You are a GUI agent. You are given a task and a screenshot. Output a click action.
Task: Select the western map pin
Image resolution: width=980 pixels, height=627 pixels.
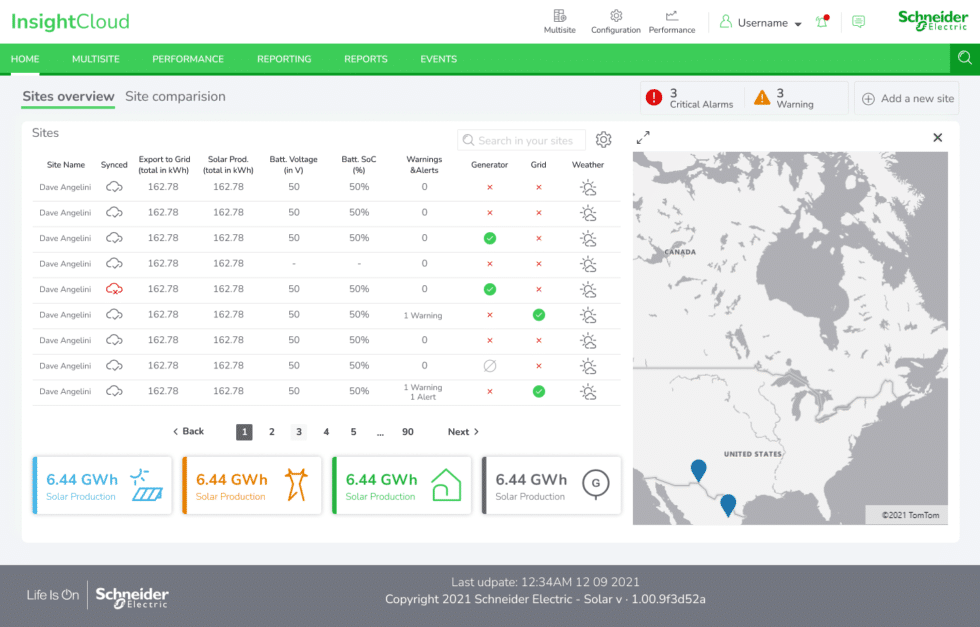[x=698, y=470]
